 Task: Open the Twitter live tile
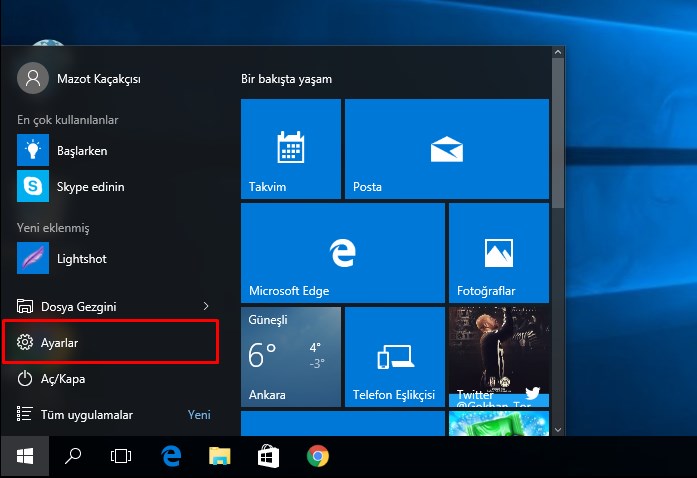[x=498, y=356]
